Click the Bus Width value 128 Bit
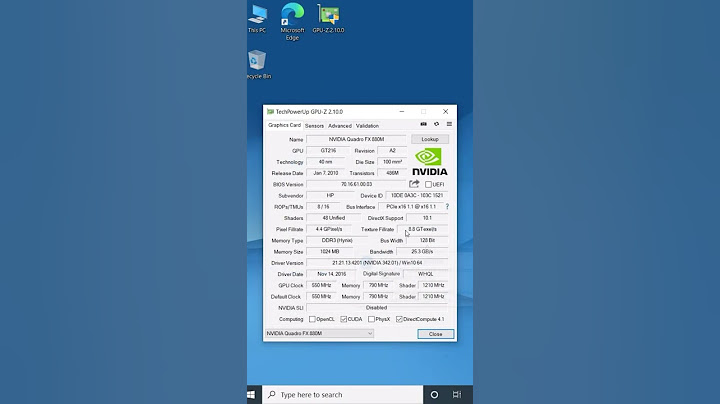The width and height of the screenshot is (720, 404). click(x=427, y=241)
